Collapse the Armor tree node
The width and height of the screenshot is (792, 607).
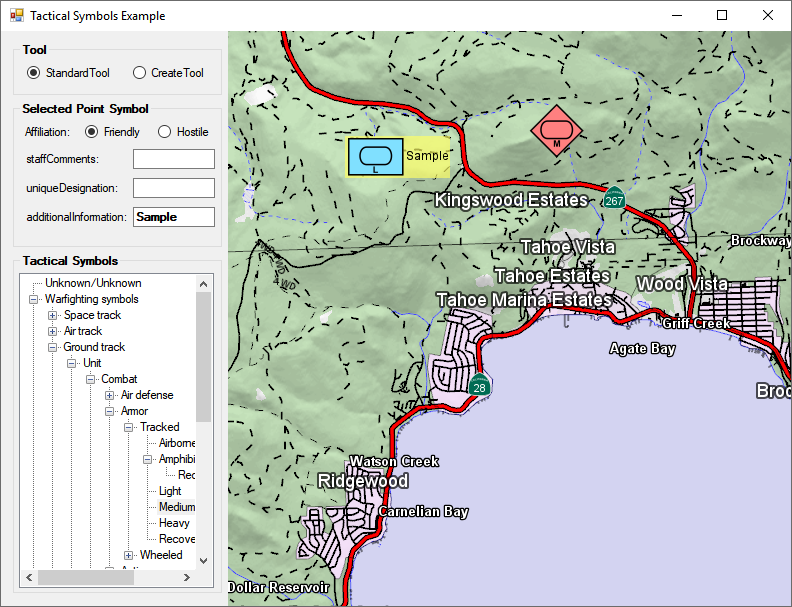(110, 411)
